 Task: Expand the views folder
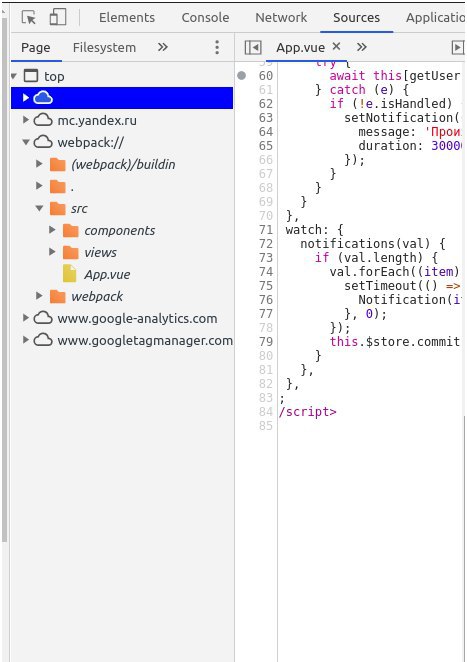click(52, 252)
